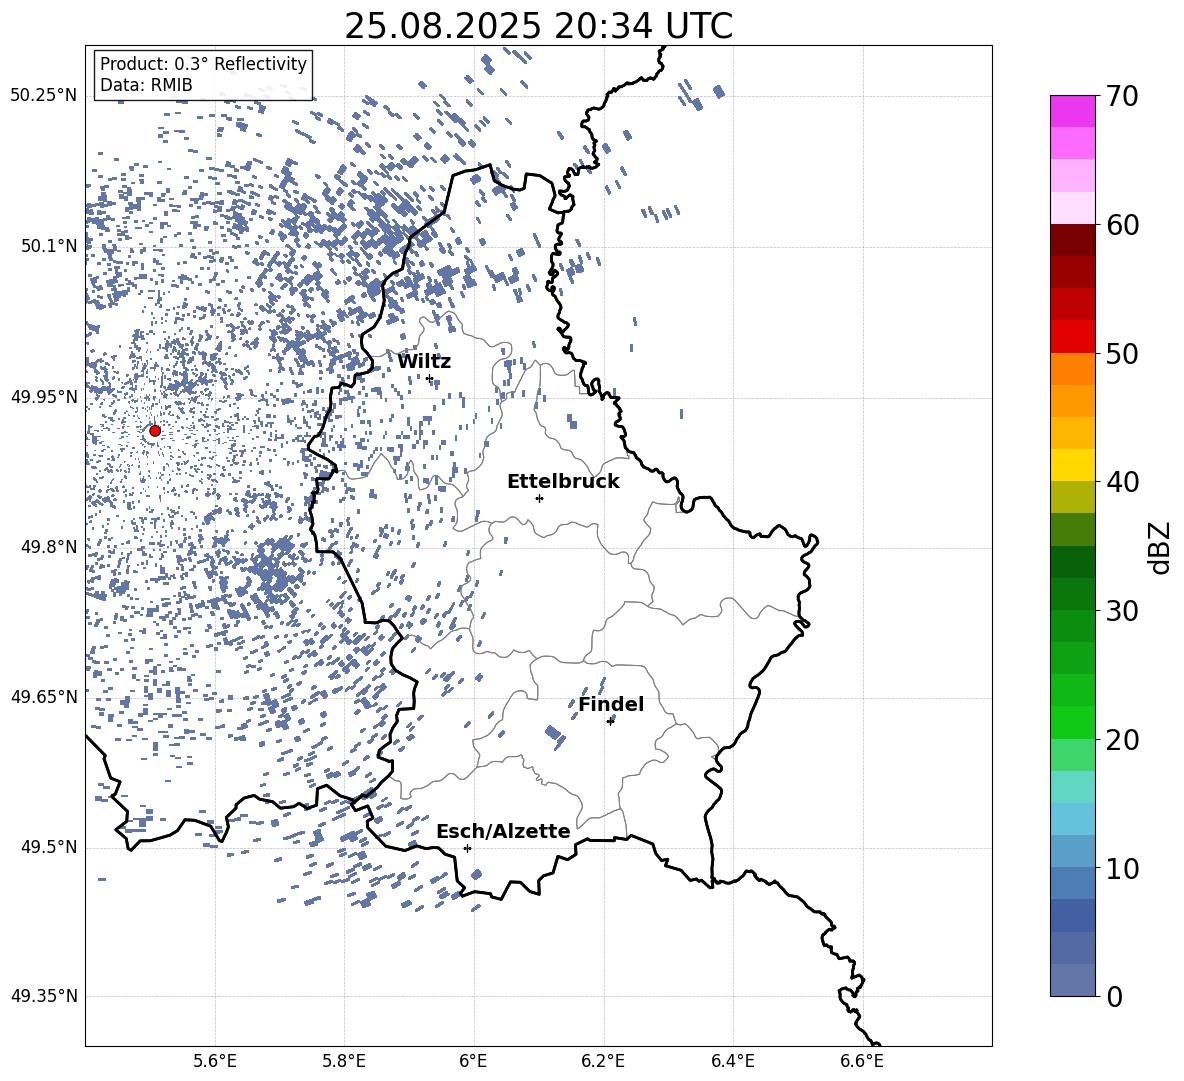Click the 50 colorbar tick label
The width and height of the screenshot is (1184, 1081).
[x=1123, y=353]
